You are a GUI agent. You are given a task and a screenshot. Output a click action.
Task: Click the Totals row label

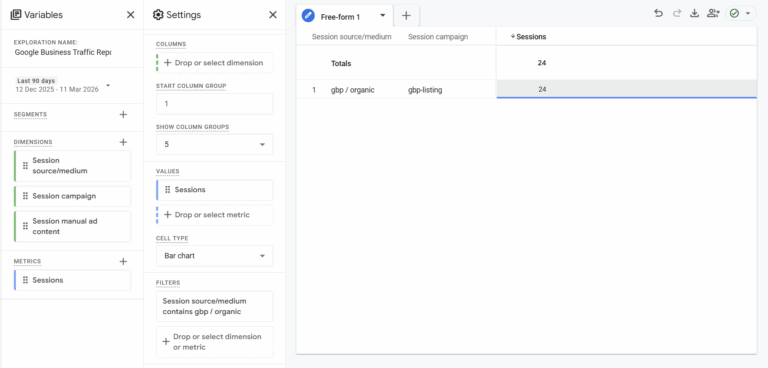[341, 63]
